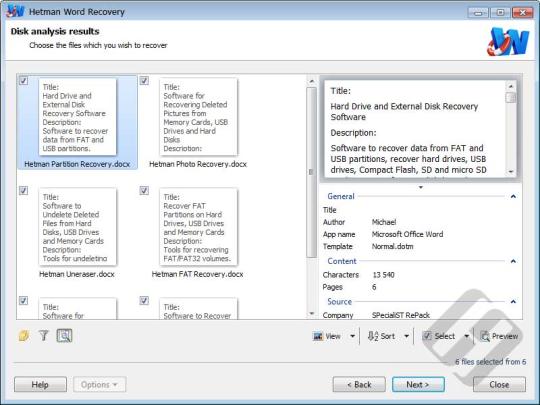Image resolution: width=540 pixels, height=405 pixels.
Task: Uncheck Hetman Photo Recovery.docx checkbox
Action: point(144,81)
